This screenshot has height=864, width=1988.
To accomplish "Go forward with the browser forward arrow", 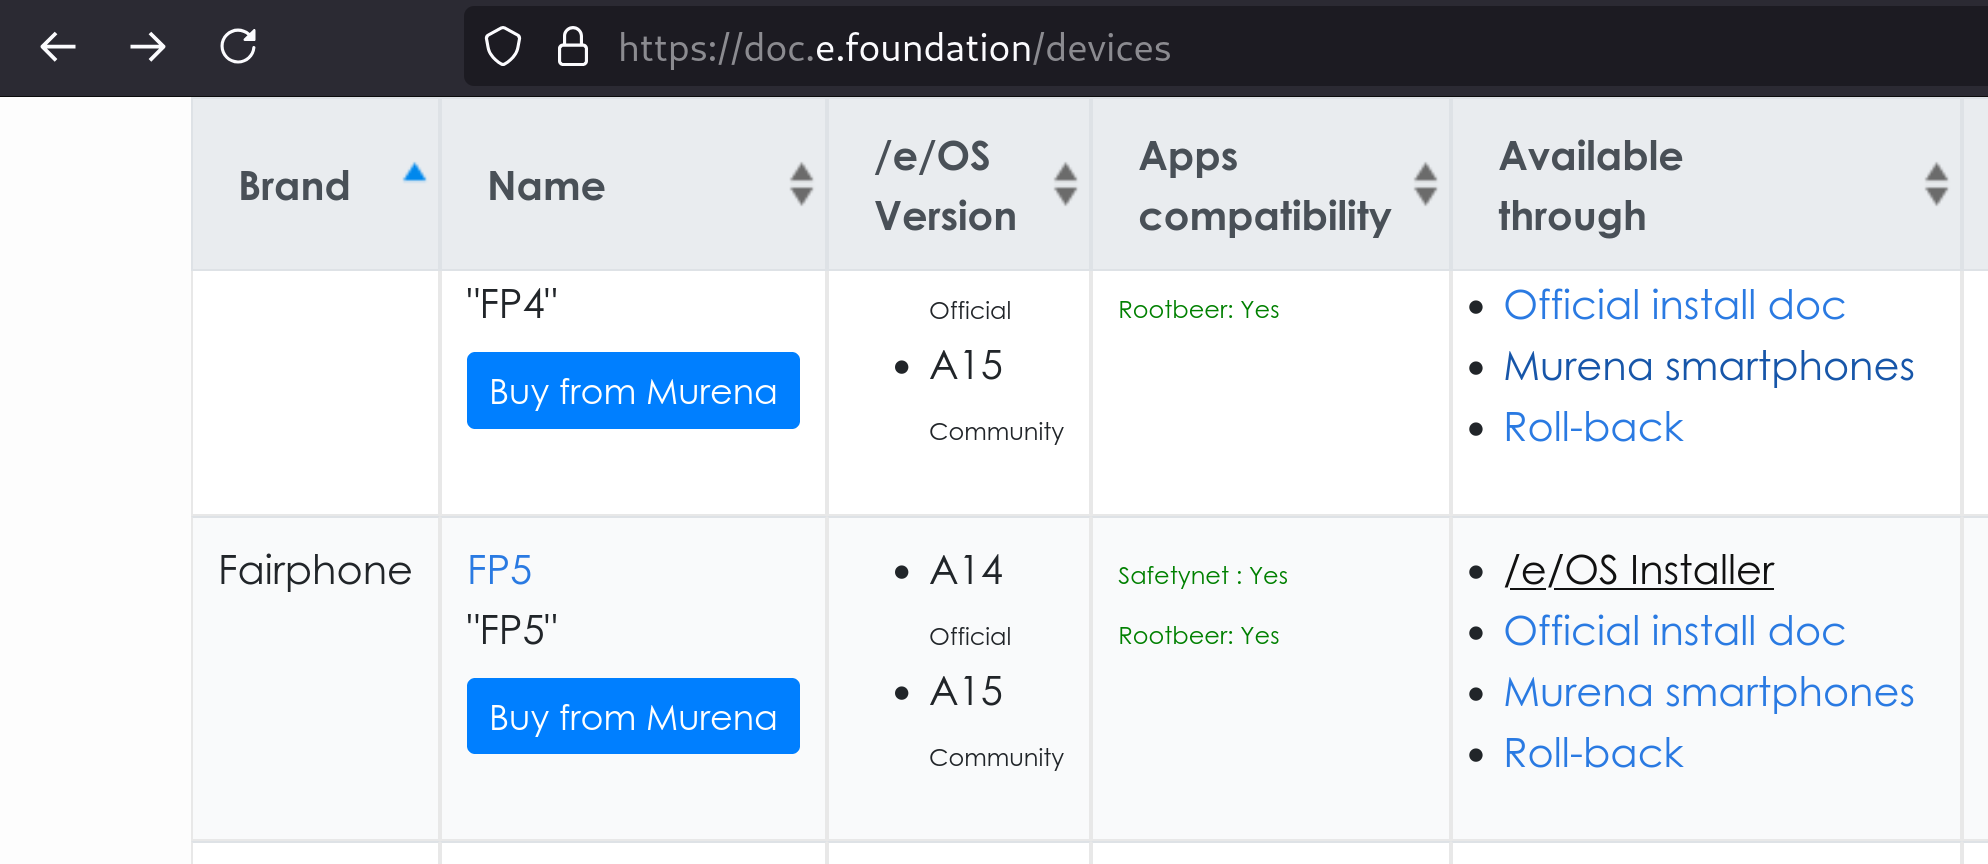I will pyautogui.click(x=148, y=46).
